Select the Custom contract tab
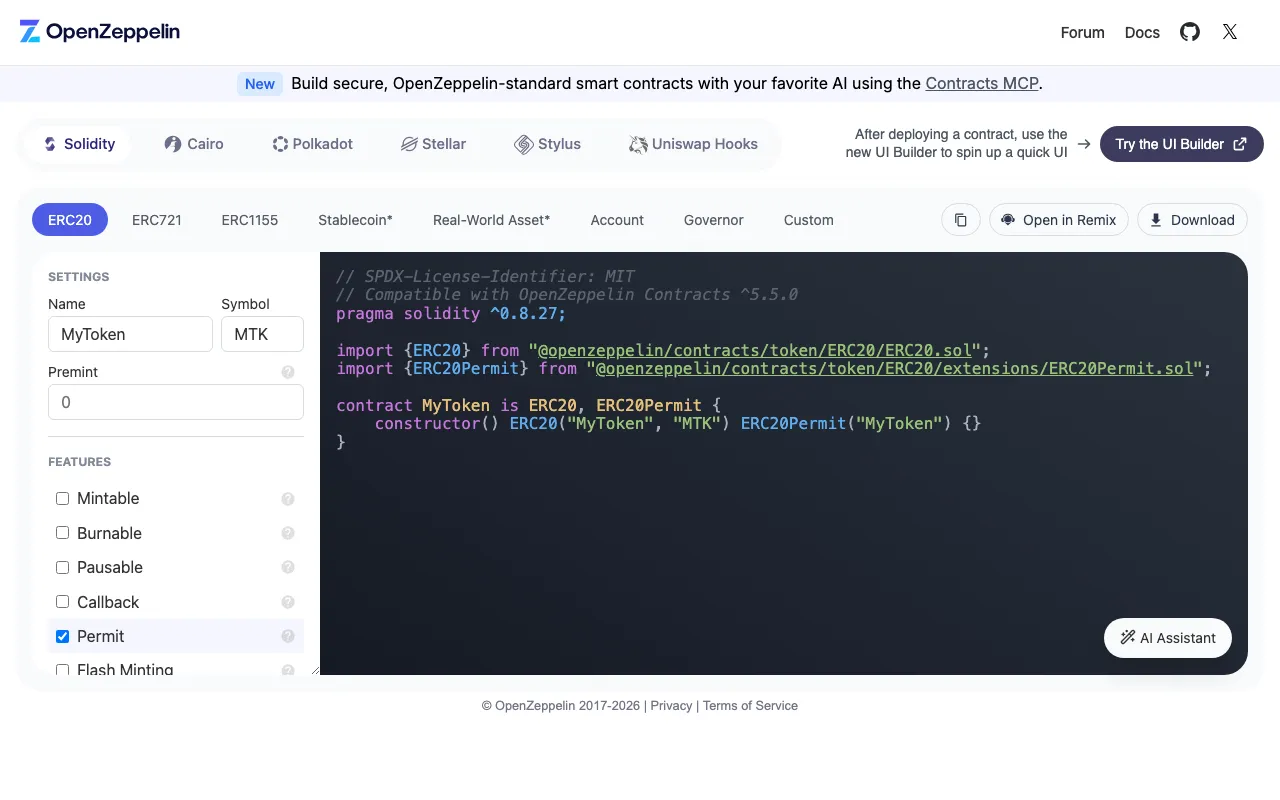 809,220
